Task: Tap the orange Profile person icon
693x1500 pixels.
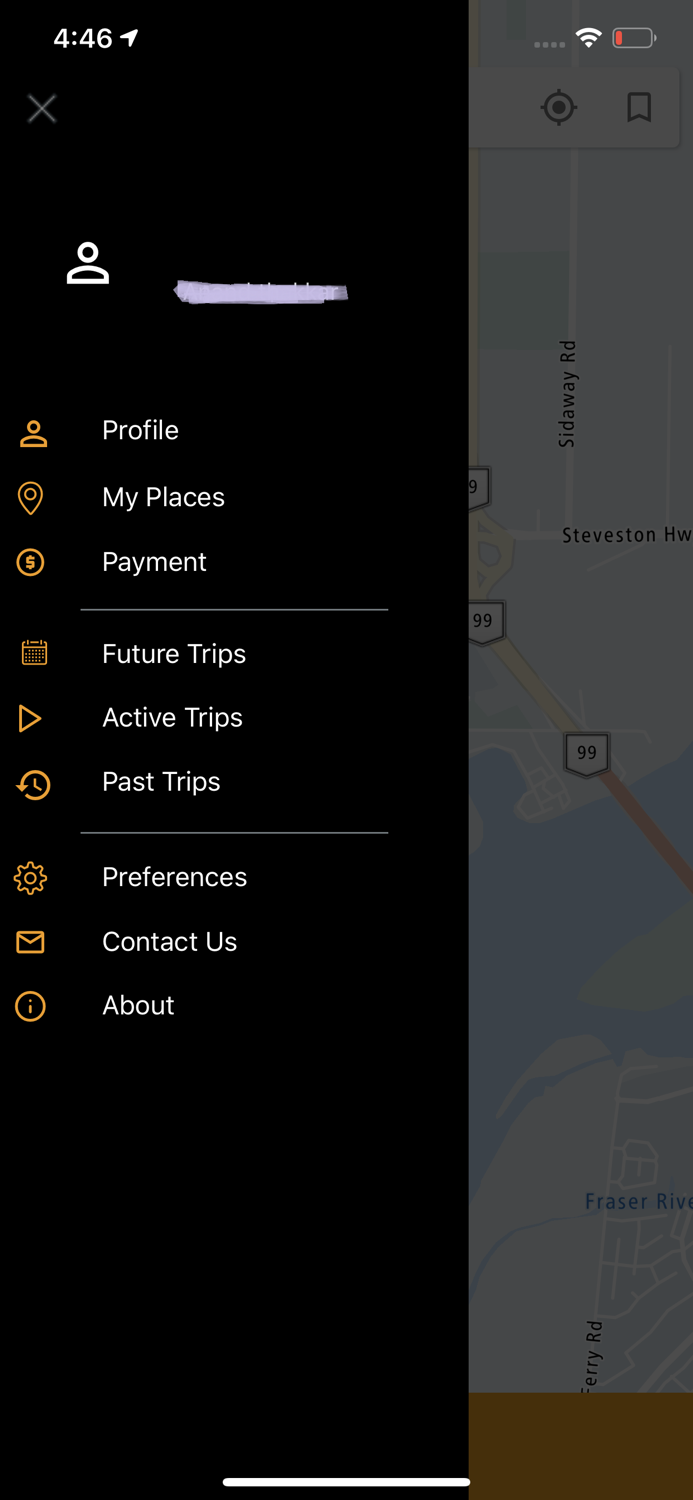Action: point(33,433)
